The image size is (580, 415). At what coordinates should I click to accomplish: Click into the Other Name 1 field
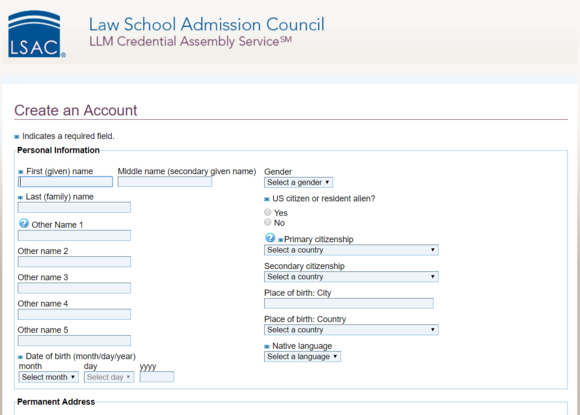[x=74, y=236]
